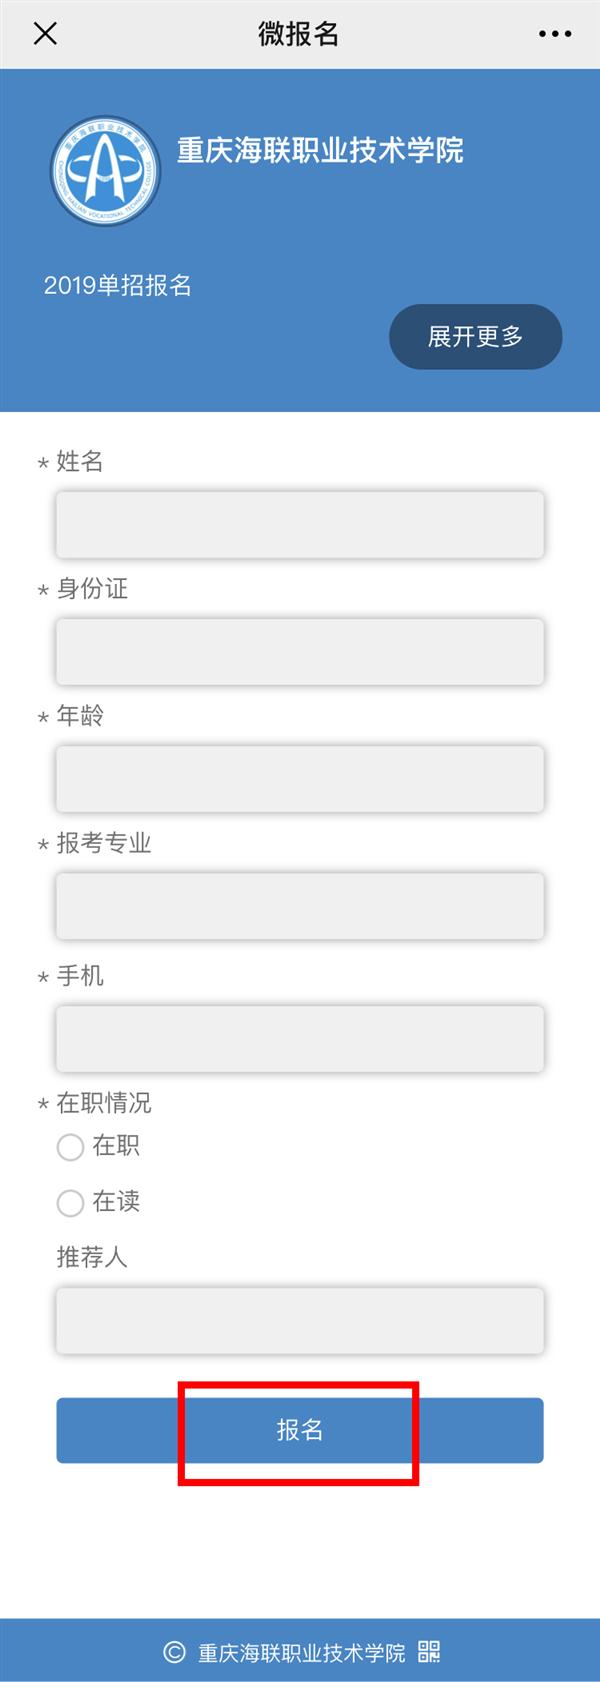Click the copyright symbol in footer

coord(174,1651)
